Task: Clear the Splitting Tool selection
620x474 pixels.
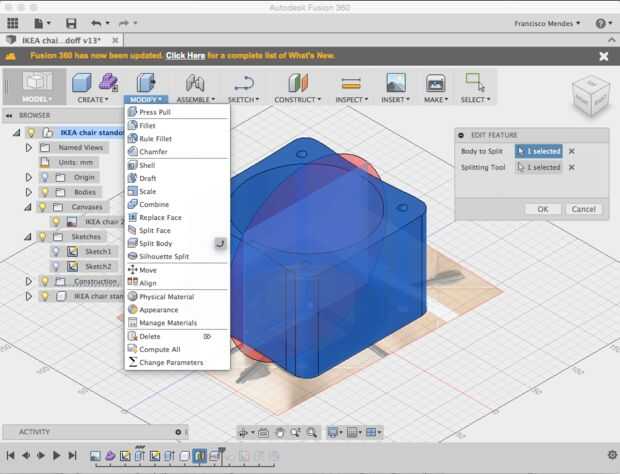Action: 571,167
